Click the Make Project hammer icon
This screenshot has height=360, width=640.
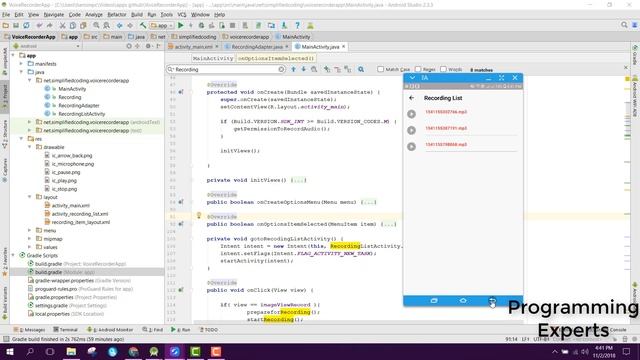(x=143, y=25)
